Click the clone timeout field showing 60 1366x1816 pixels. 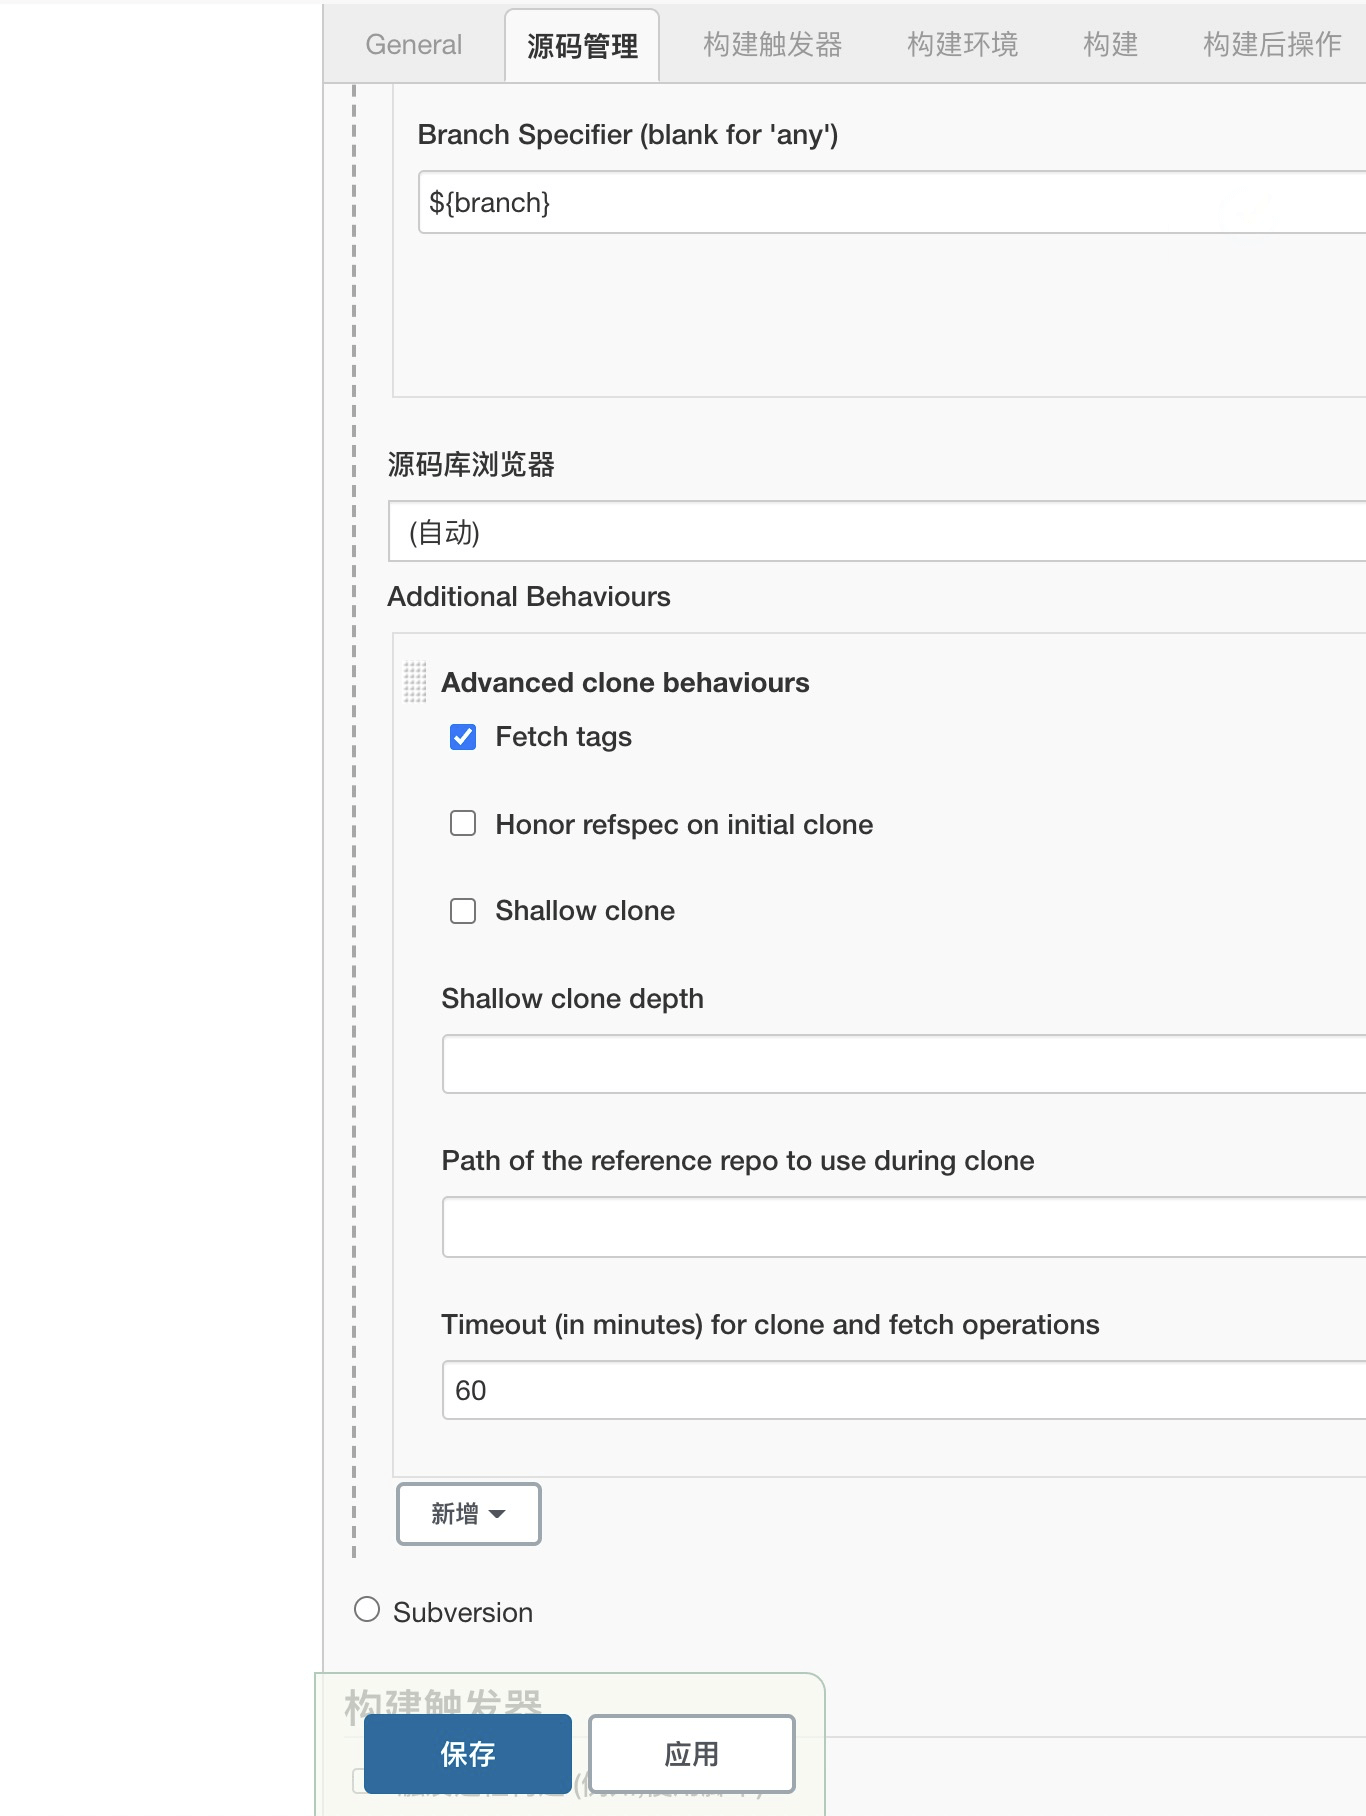[904, 1390]
